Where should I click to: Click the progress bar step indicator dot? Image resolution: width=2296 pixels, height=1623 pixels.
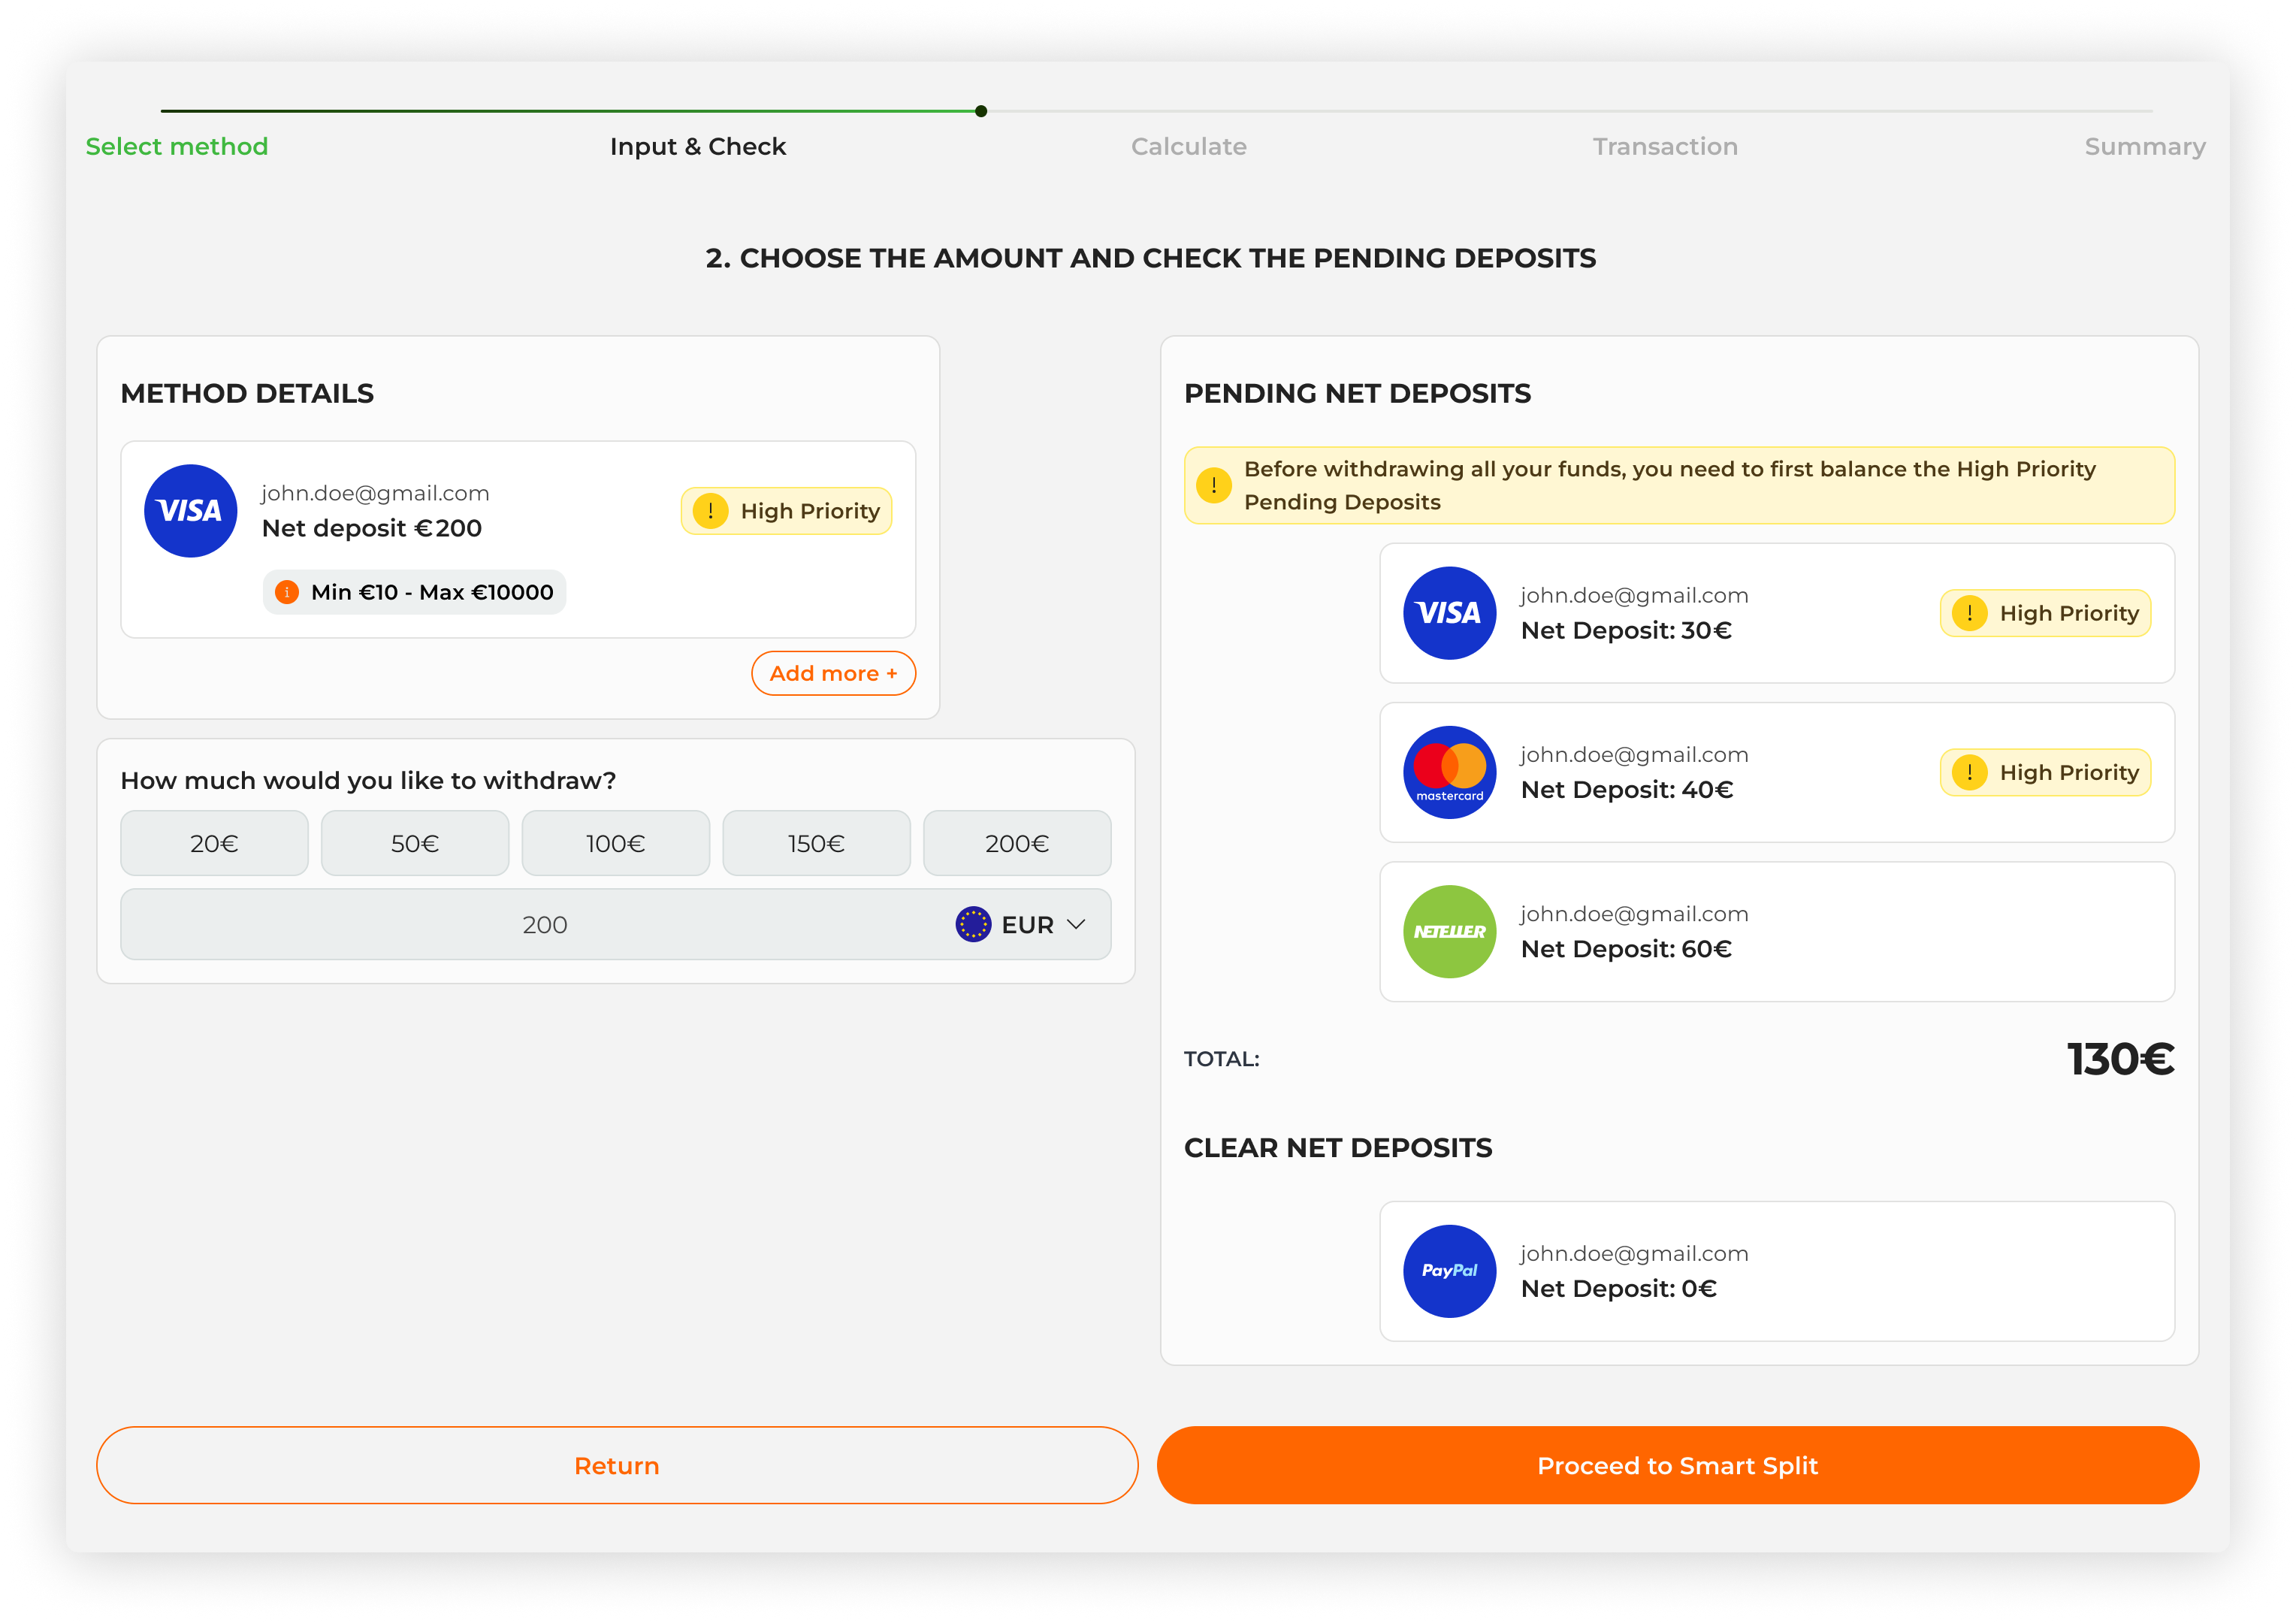981,111
